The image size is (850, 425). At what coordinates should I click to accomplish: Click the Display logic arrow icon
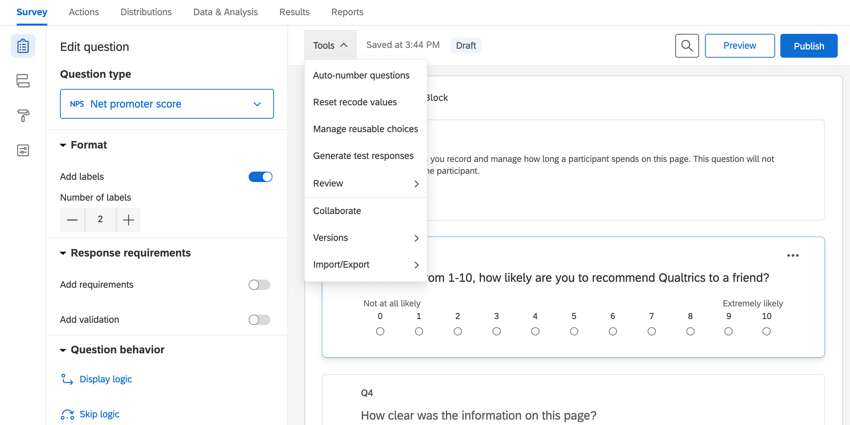(67, 379)
